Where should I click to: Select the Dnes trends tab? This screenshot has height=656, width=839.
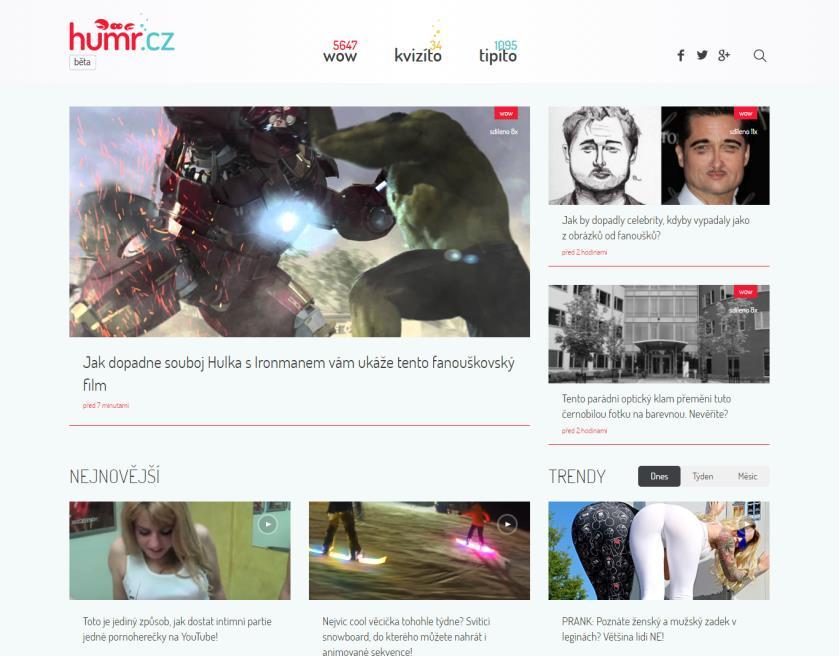point(659,476)
